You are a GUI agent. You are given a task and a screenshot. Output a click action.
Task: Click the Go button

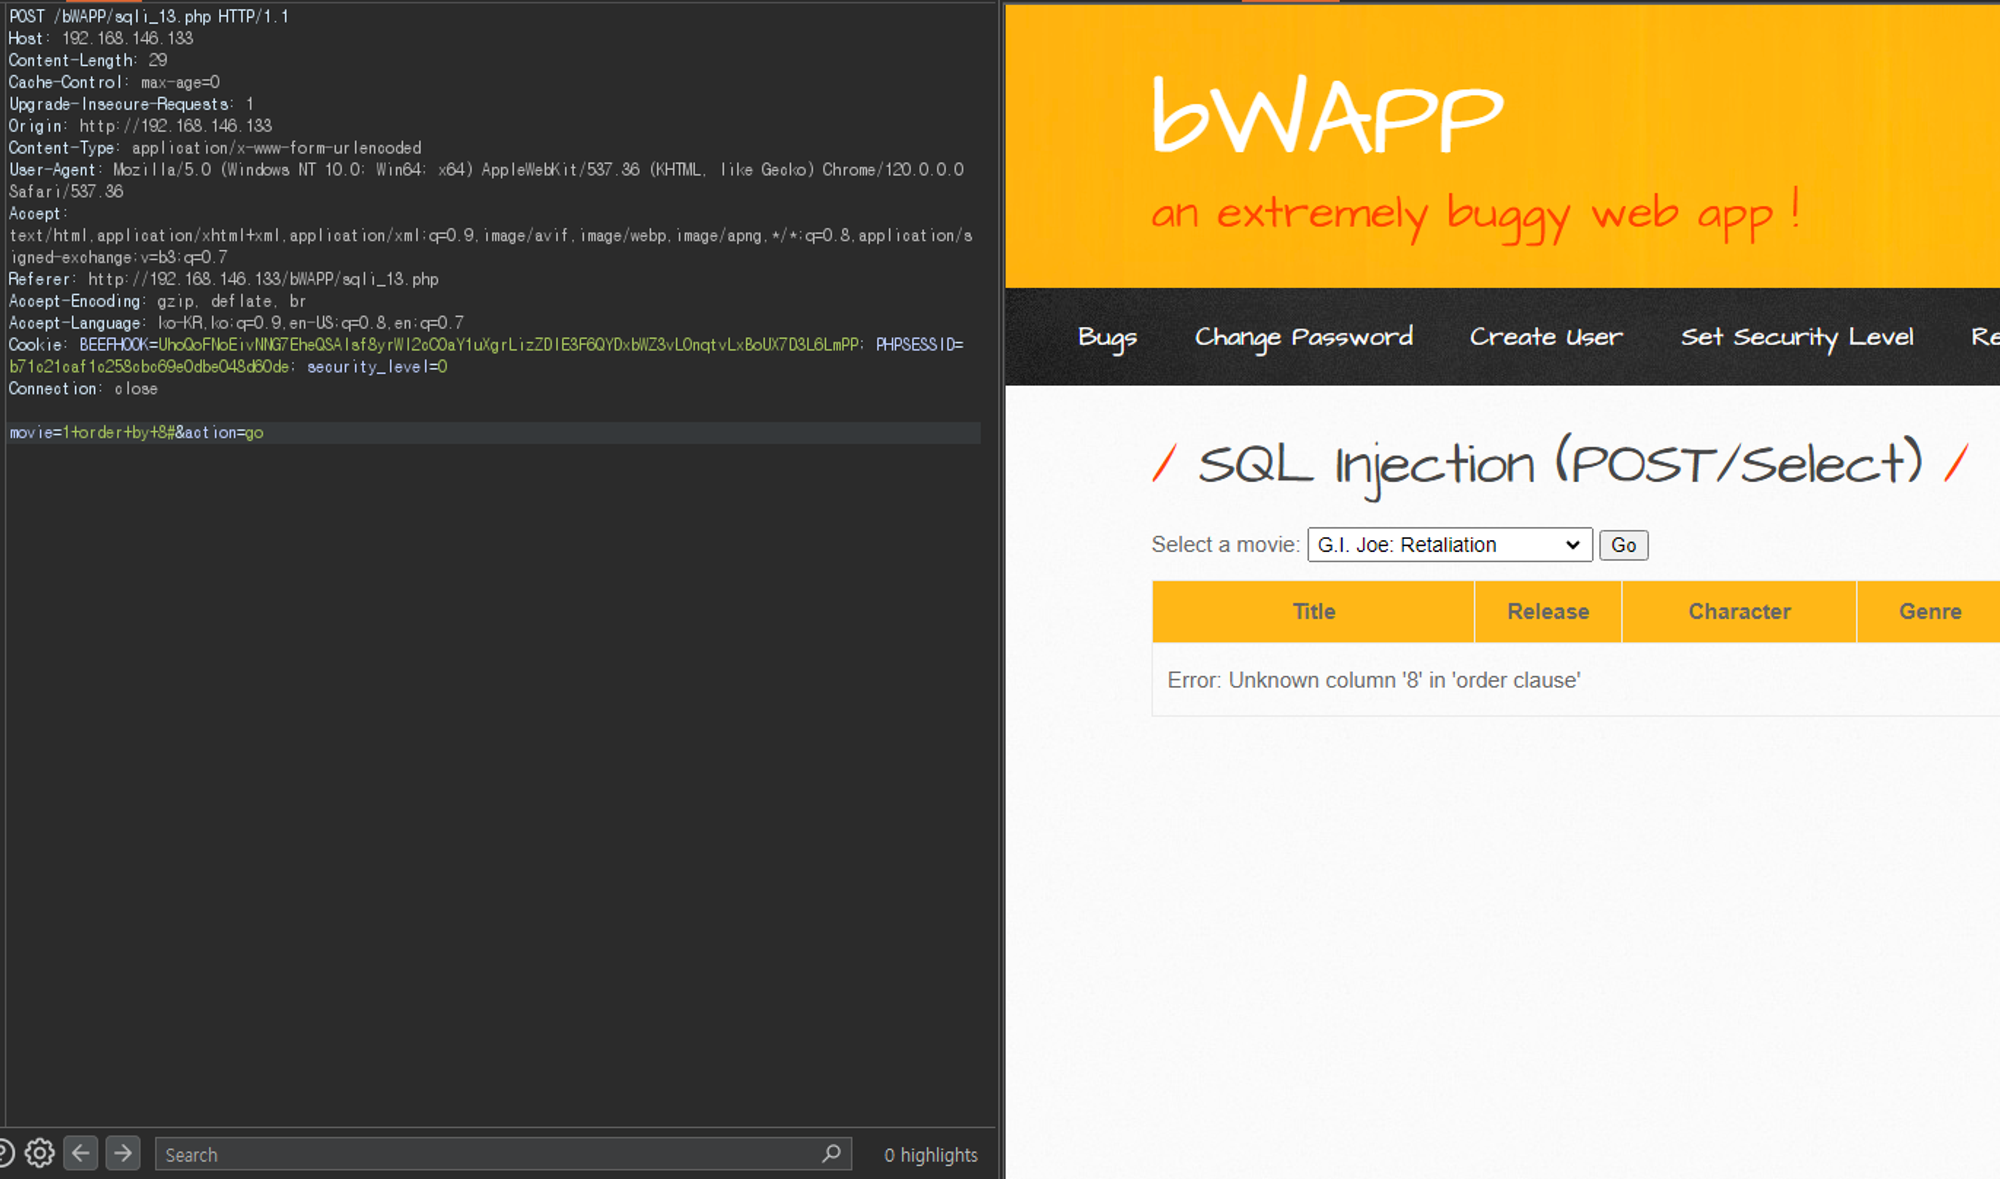[1624, 545]
